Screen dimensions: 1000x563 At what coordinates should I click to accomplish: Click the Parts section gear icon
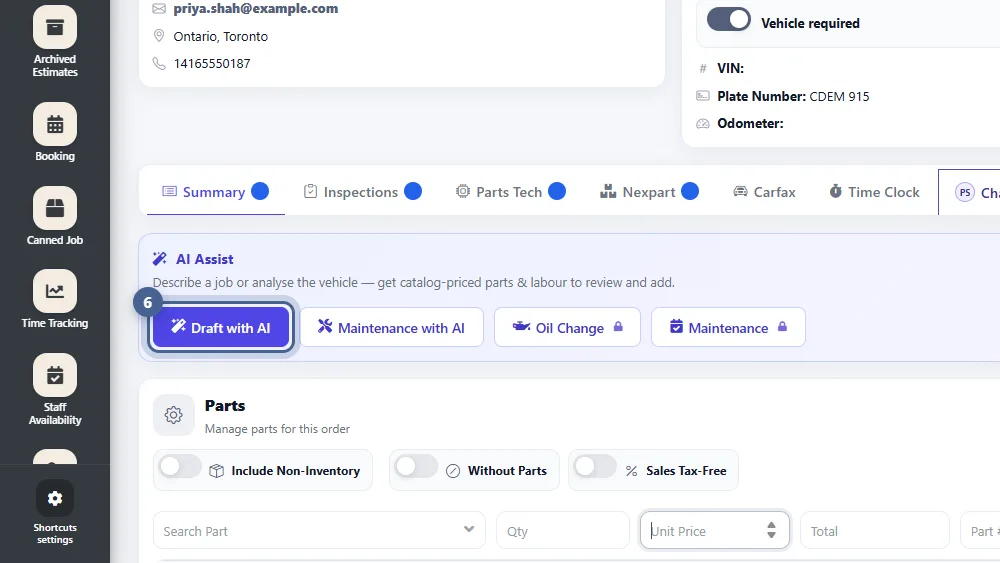click(x=173, y=415)
